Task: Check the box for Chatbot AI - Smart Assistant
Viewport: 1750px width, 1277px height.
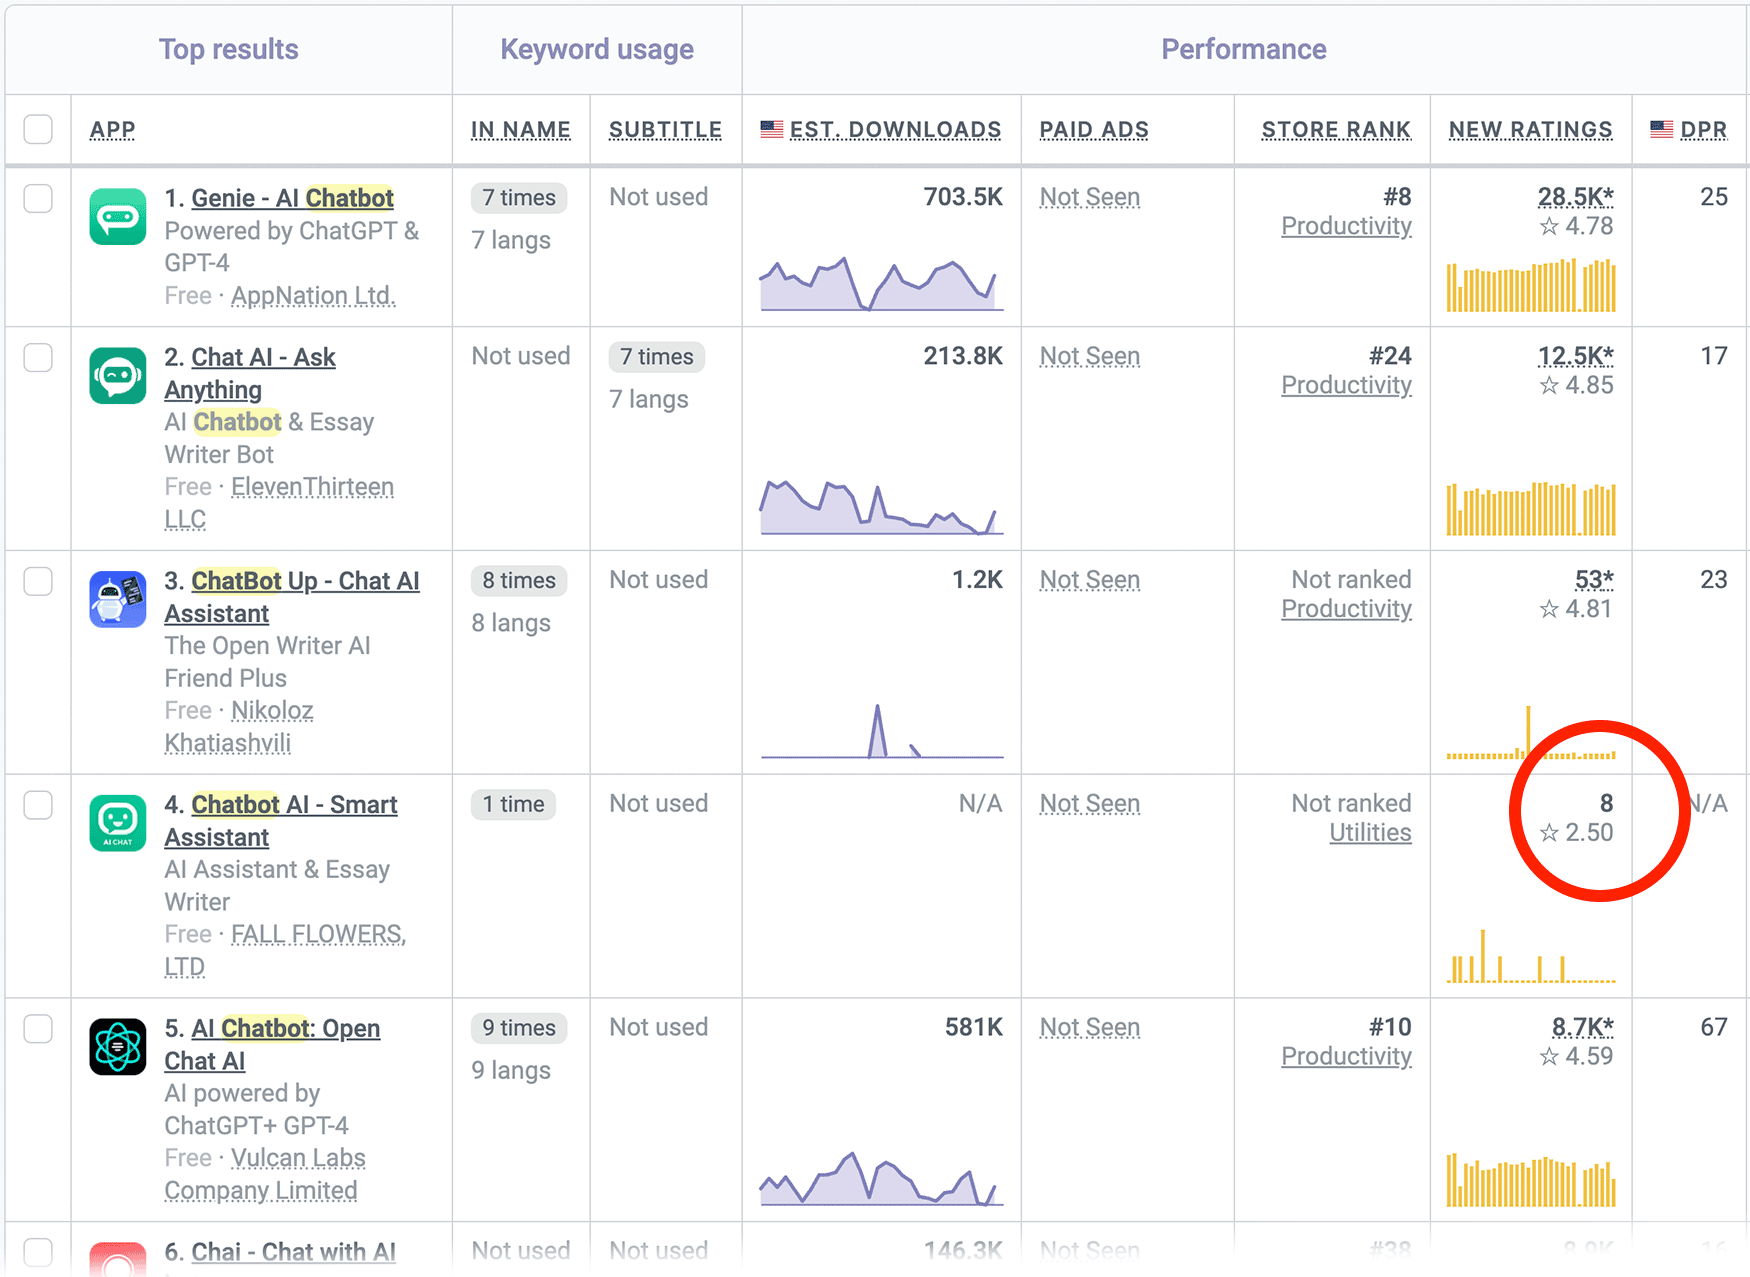Action: click(x=38, y=805)
